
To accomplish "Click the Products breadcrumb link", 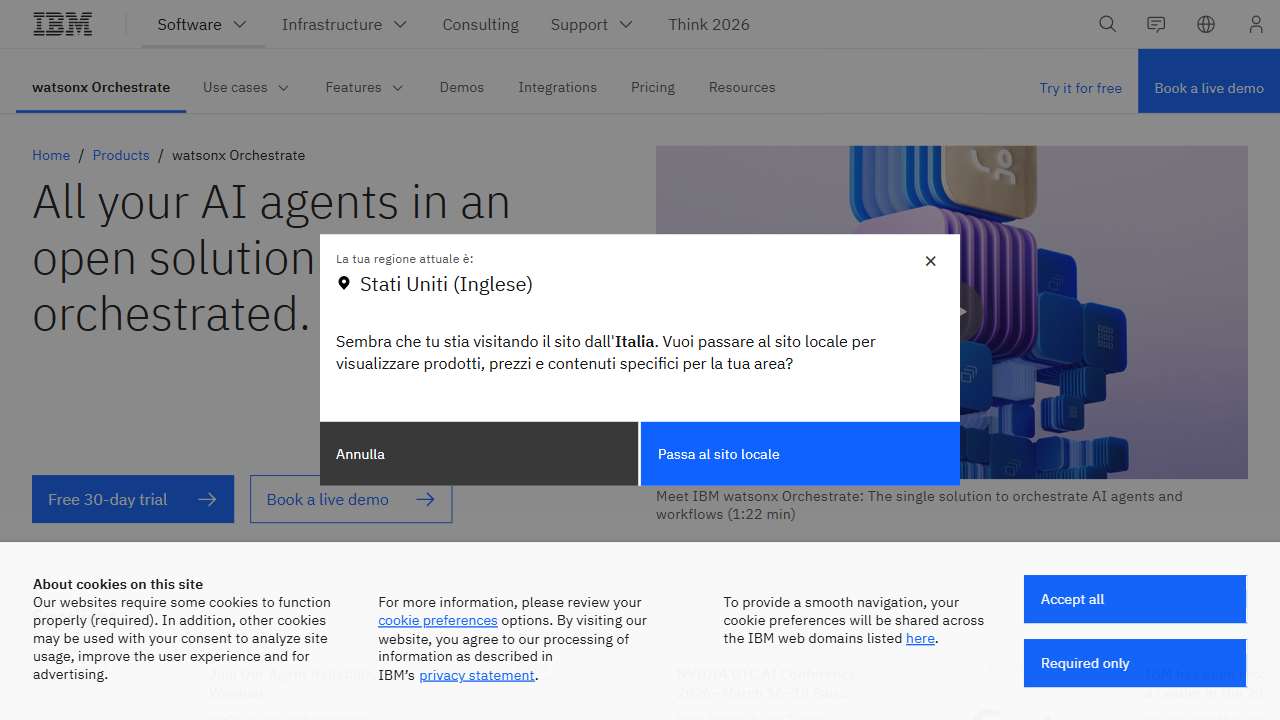I will point(121,155).
